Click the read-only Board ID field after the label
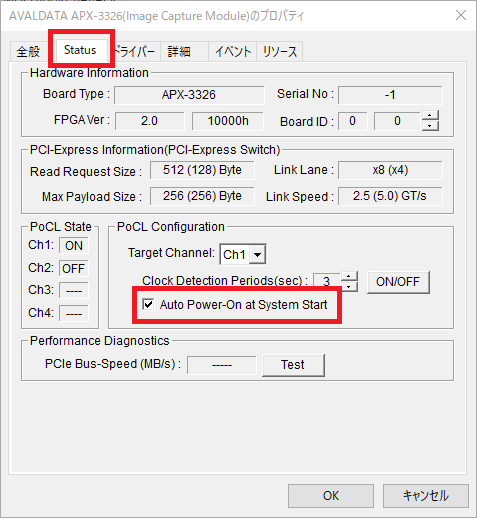The height and width of the screenshot is (518, 477). (x=353, y=121)
